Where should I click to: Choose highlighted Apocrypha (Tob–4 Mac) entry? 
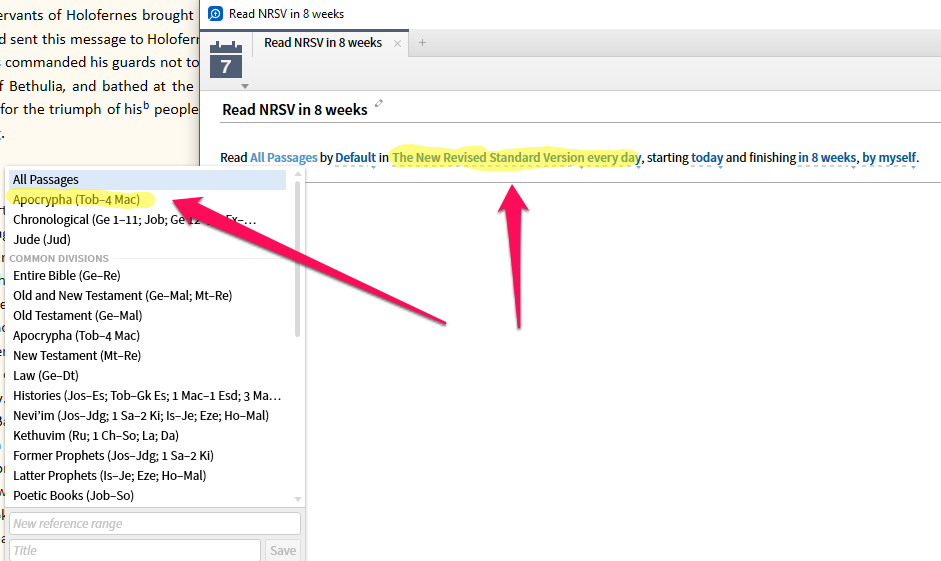point(147,199)
